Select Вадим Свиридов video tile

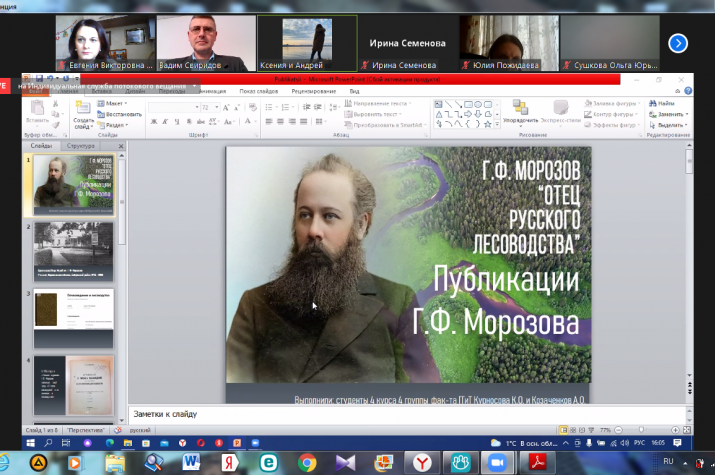point(206,43)
